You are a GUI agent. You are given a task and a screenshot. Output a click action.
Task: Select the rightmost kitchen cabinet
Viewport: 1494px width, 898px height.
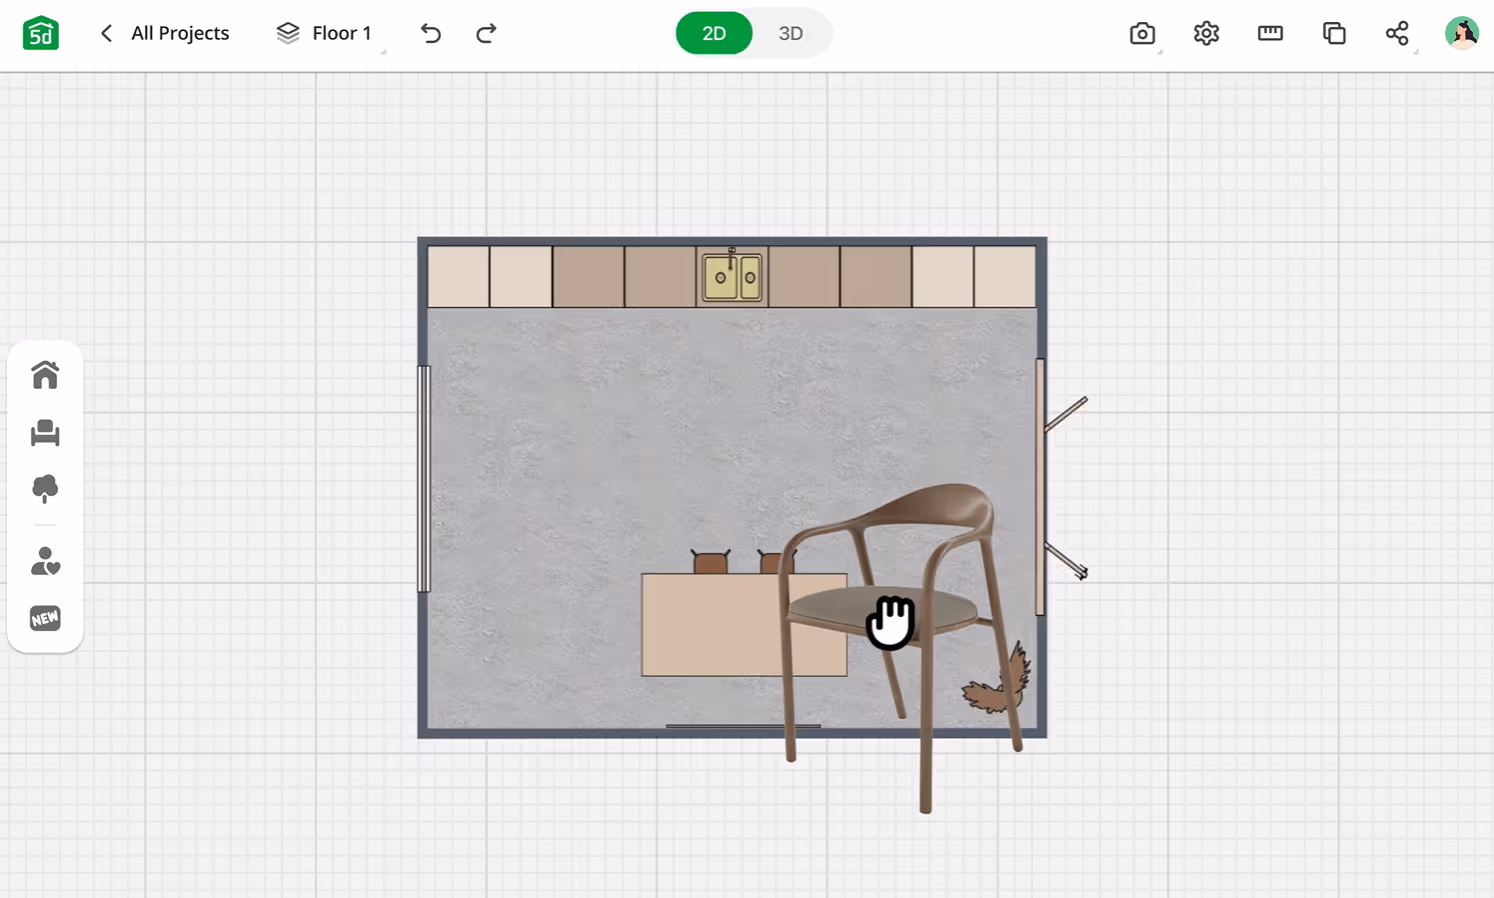pos(1005,277)
